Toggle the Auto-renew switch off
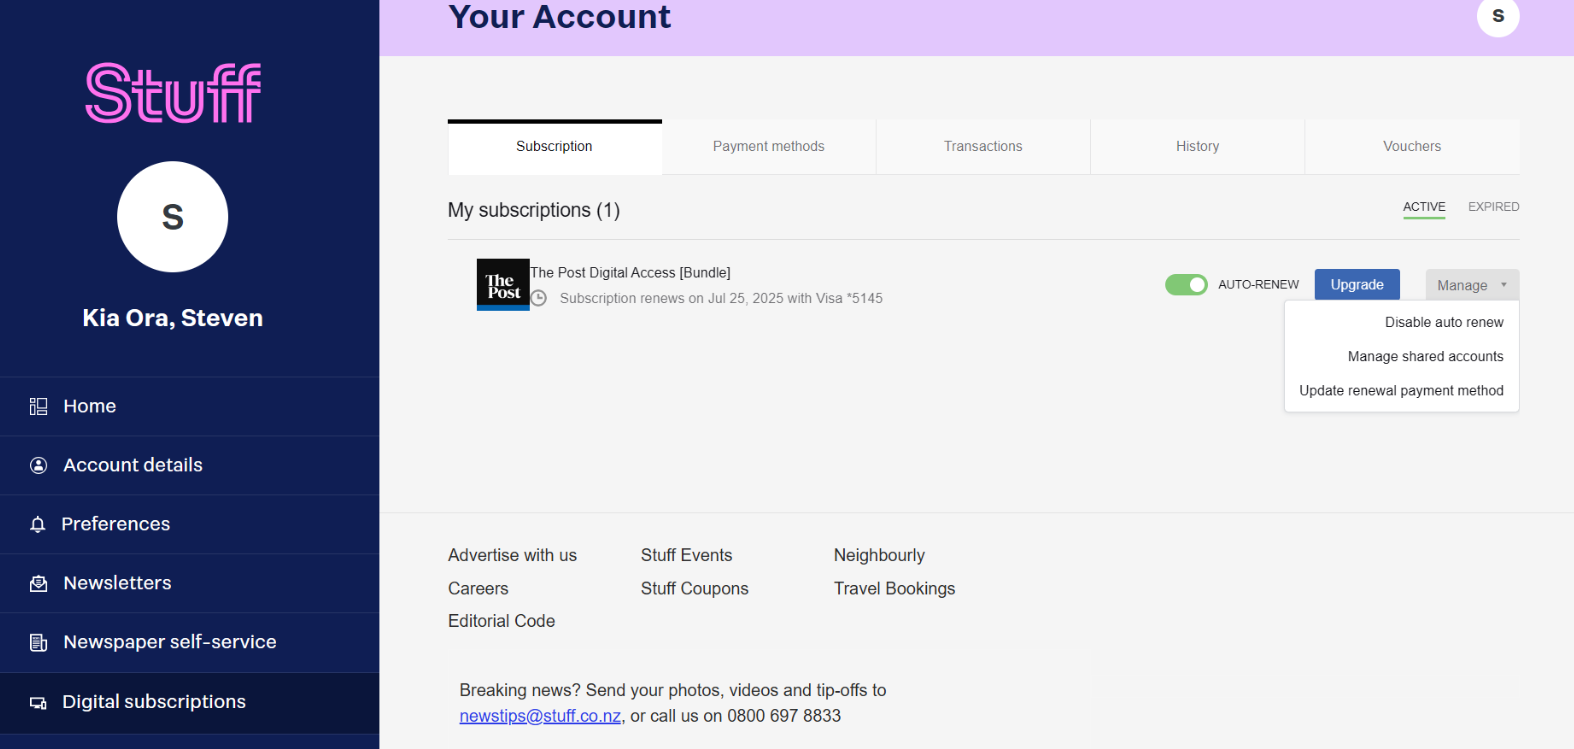1574x749 pixels. tap(1186, 285)
